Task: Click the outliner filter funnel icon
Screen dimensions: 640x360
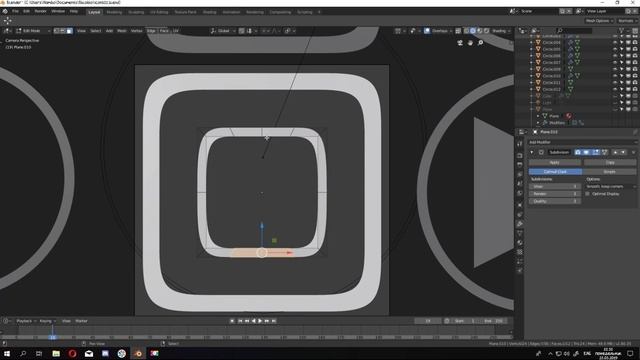Action: coord(622,31)
